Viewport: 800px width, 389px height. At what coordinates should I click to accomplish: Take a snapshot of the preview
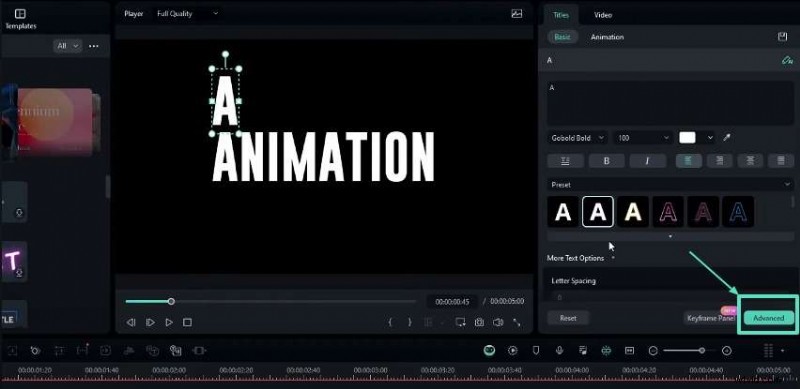coord(479,322)
